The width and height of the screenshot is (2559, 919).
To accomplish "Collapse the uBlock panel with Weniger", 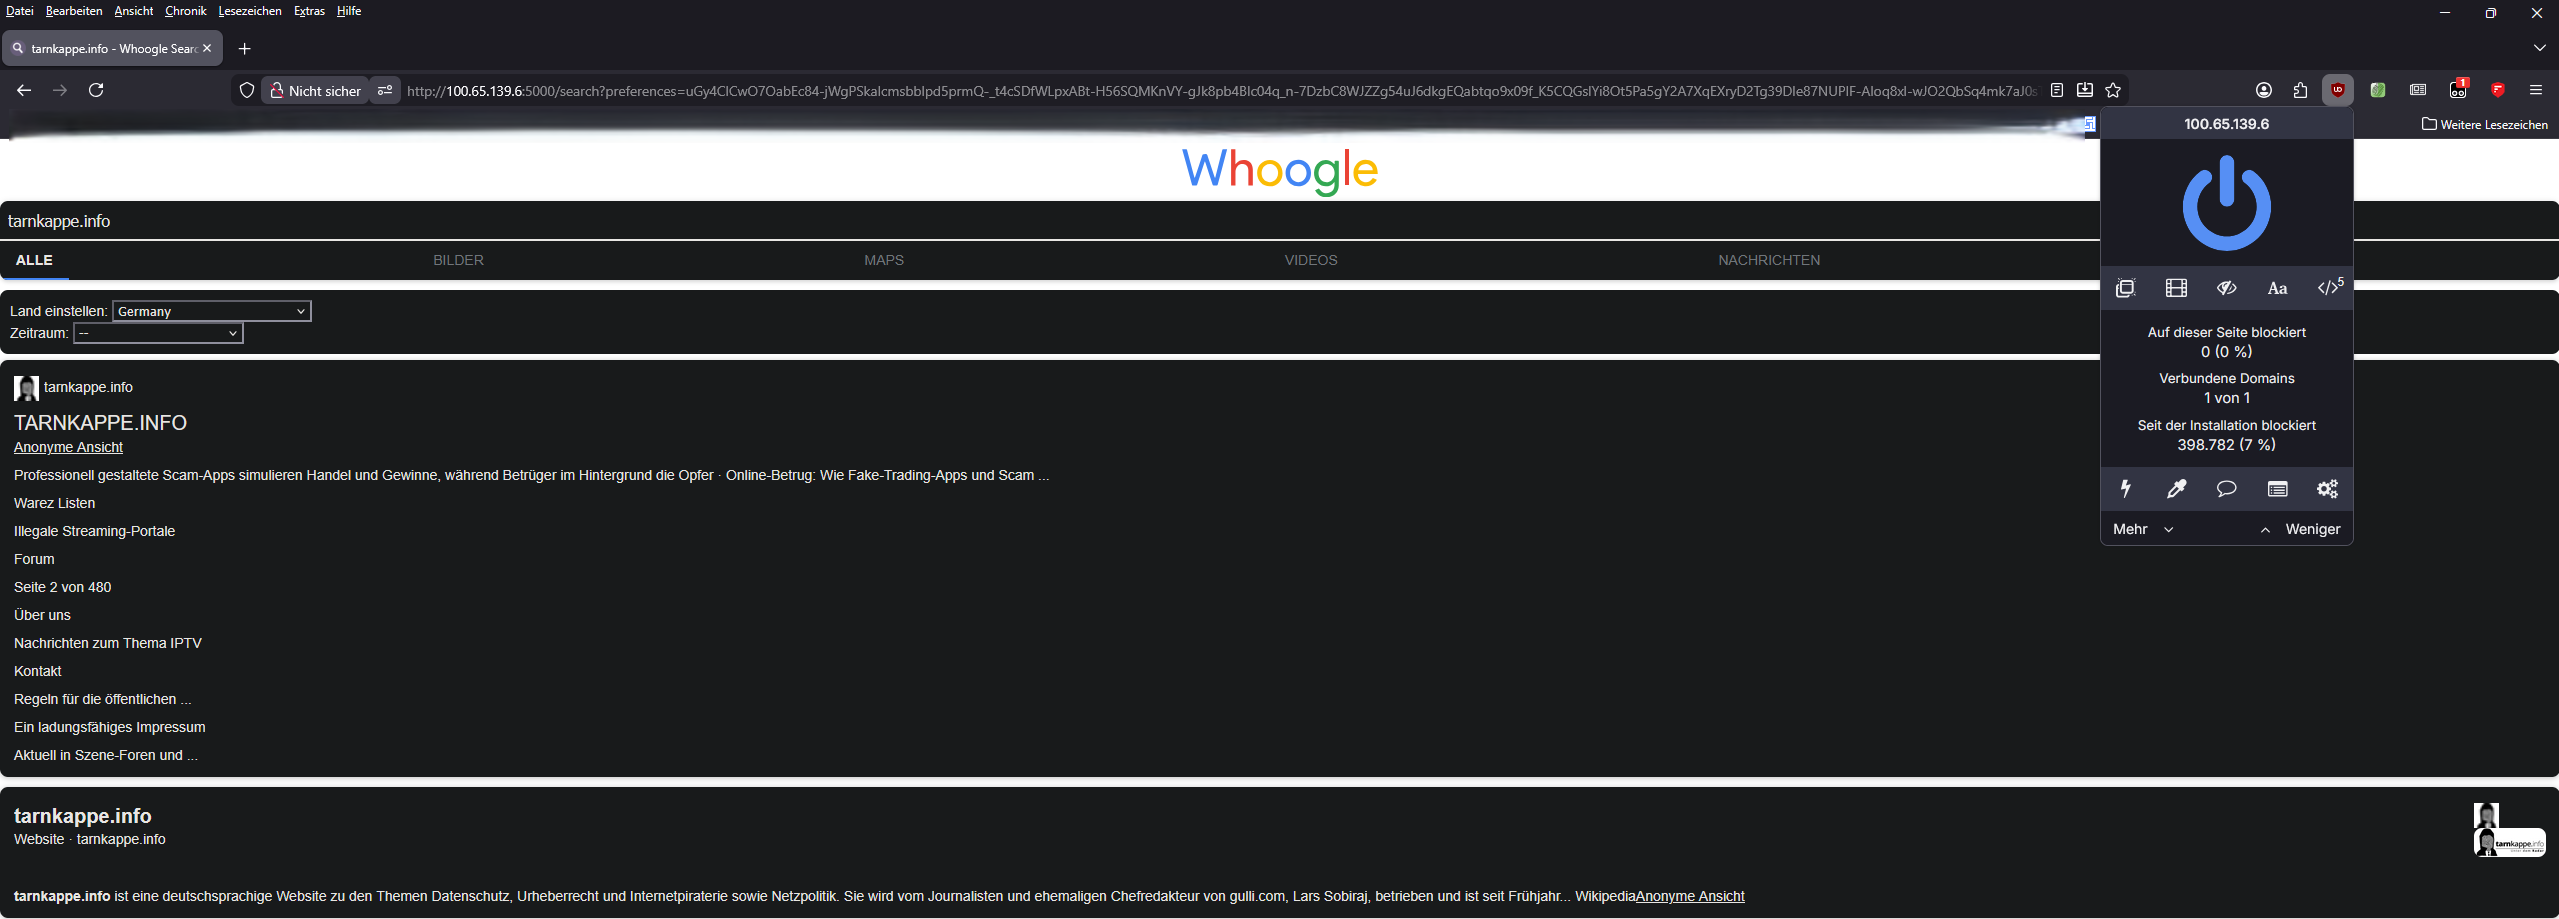I will click(2301, 529).
